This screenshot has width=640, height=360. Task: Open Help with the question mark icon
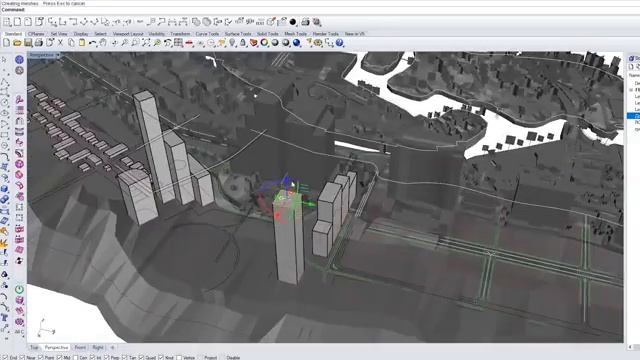[340, 42]
